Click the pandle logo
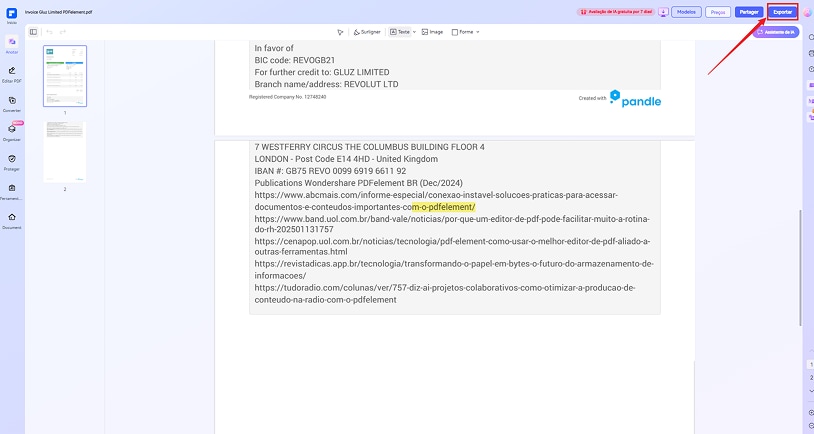This screenshot has width=814, height=434. click(x=635, y=99)
